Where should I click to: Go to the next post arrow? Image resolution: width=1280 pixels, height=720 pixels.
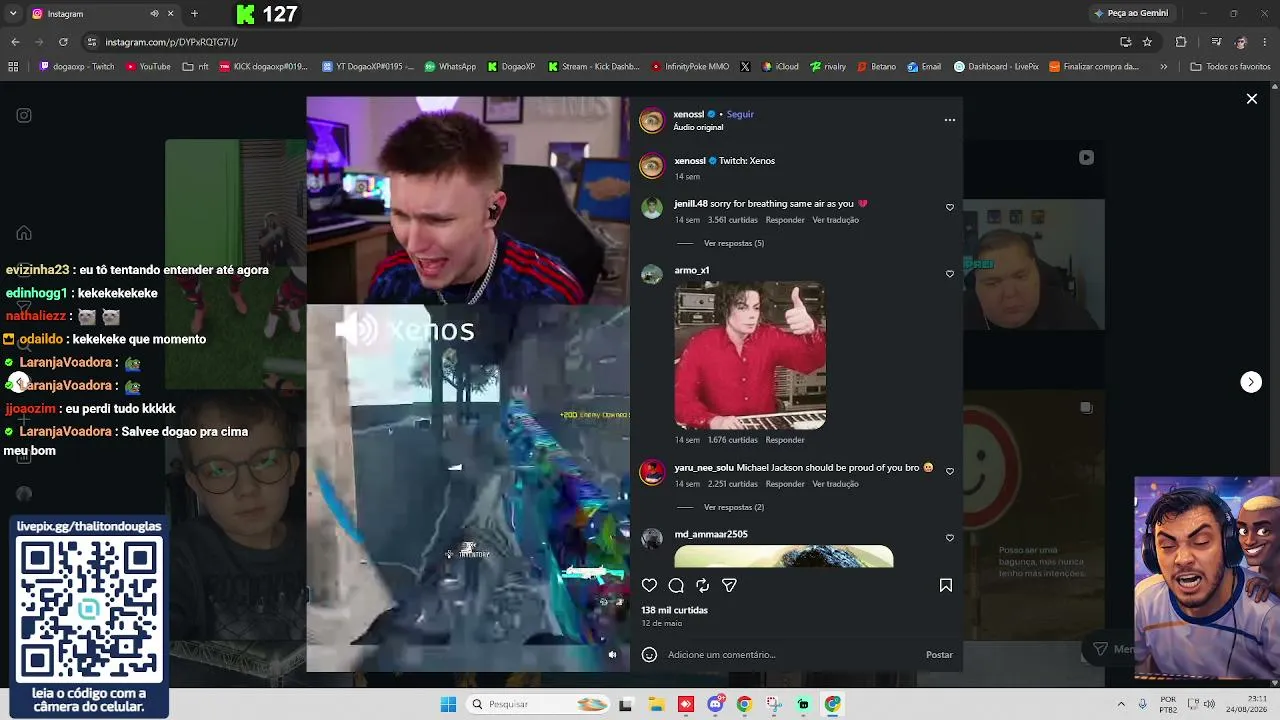1251,382
